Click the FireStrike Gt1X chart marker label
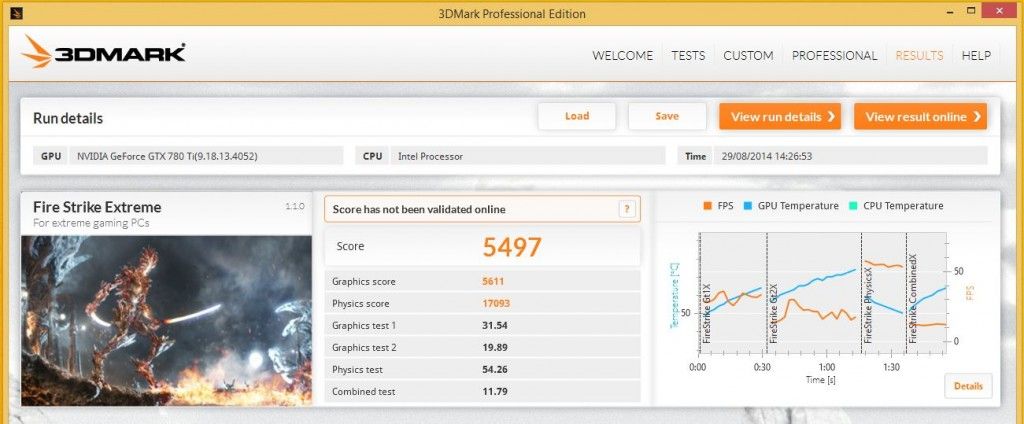This screenshot has width=1024, height=424. click(707, 314)
